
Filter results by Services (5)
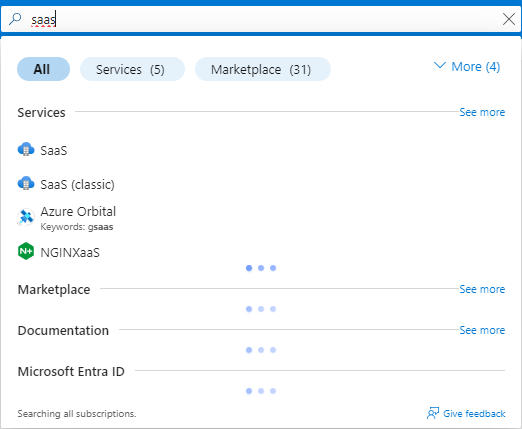(x=132, y=69)
